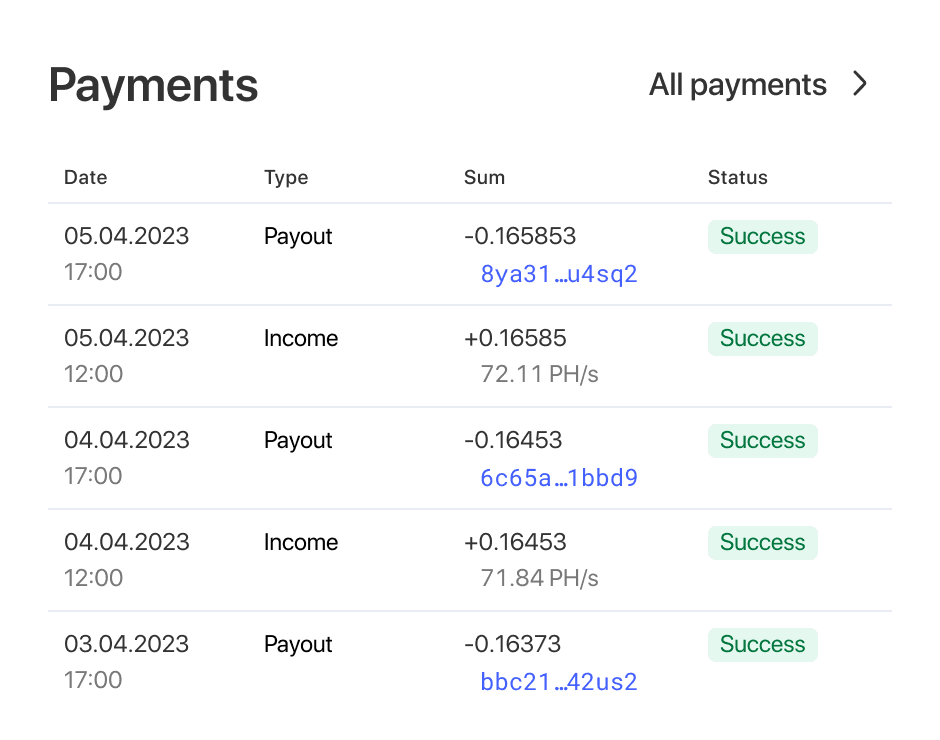The height and width of the screenshot is (740, 940).
Task: Click date 04.04.2023 of the Payout row
Action: [126, 440]
